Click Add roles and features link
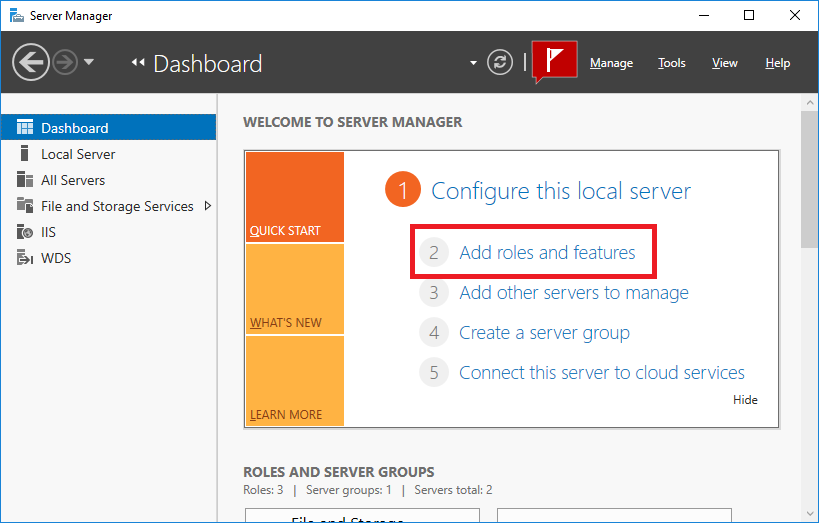 [547, 252]
